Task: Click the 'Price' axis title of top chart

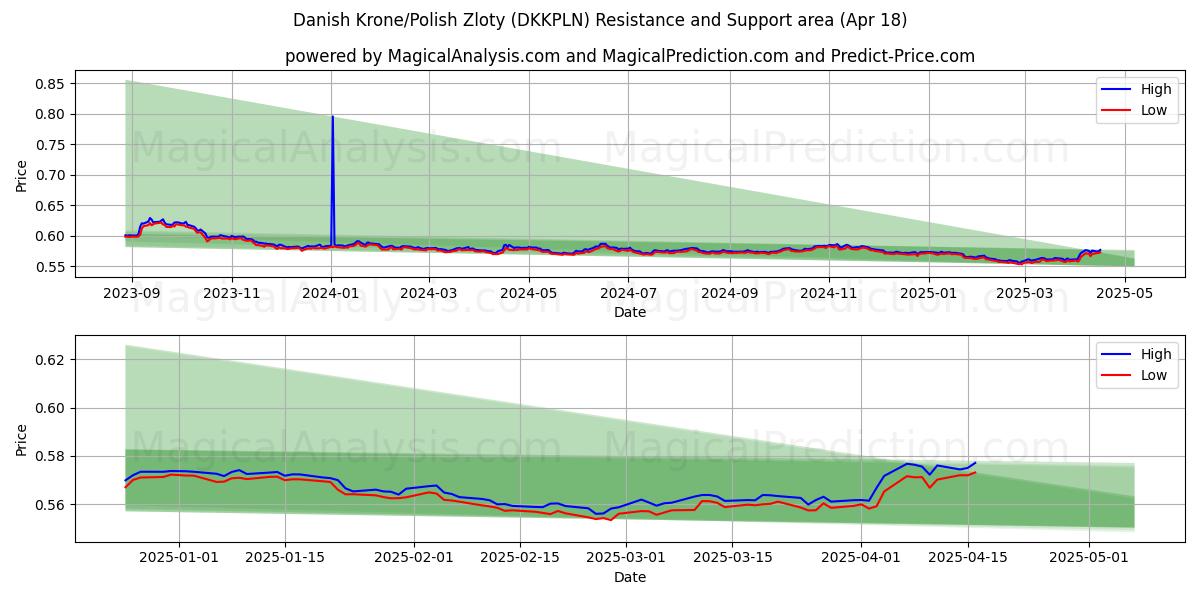Action: click(x=22, y=176)
